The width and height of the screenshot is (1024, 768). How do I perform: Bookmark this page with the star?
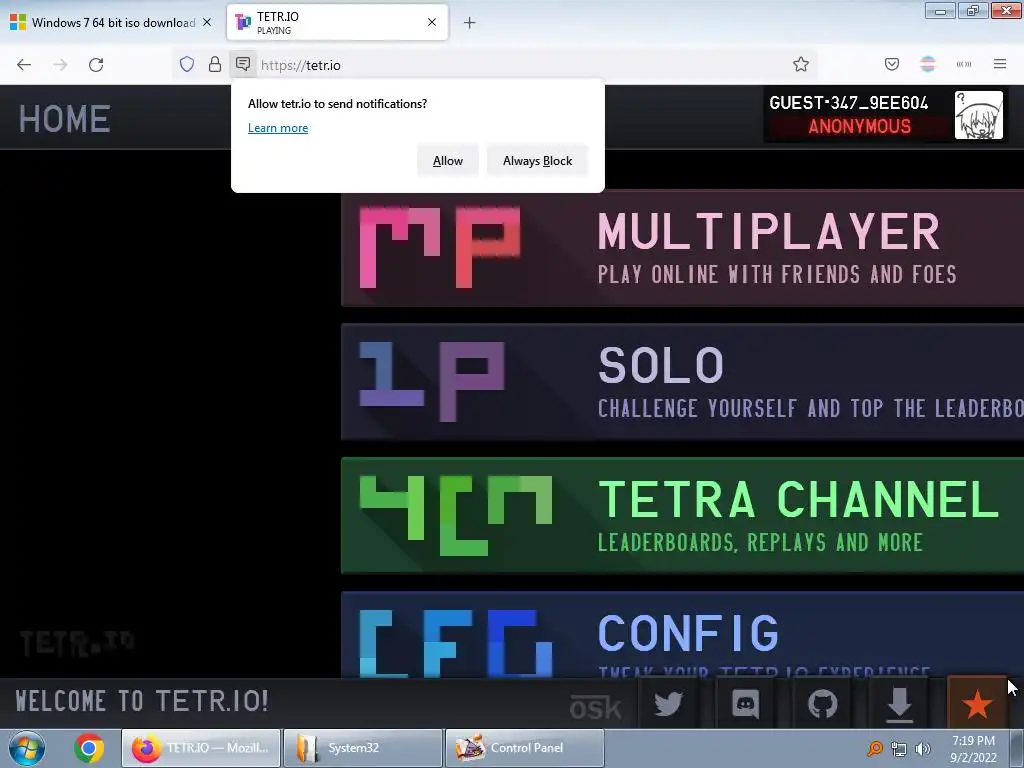[801, 64]
